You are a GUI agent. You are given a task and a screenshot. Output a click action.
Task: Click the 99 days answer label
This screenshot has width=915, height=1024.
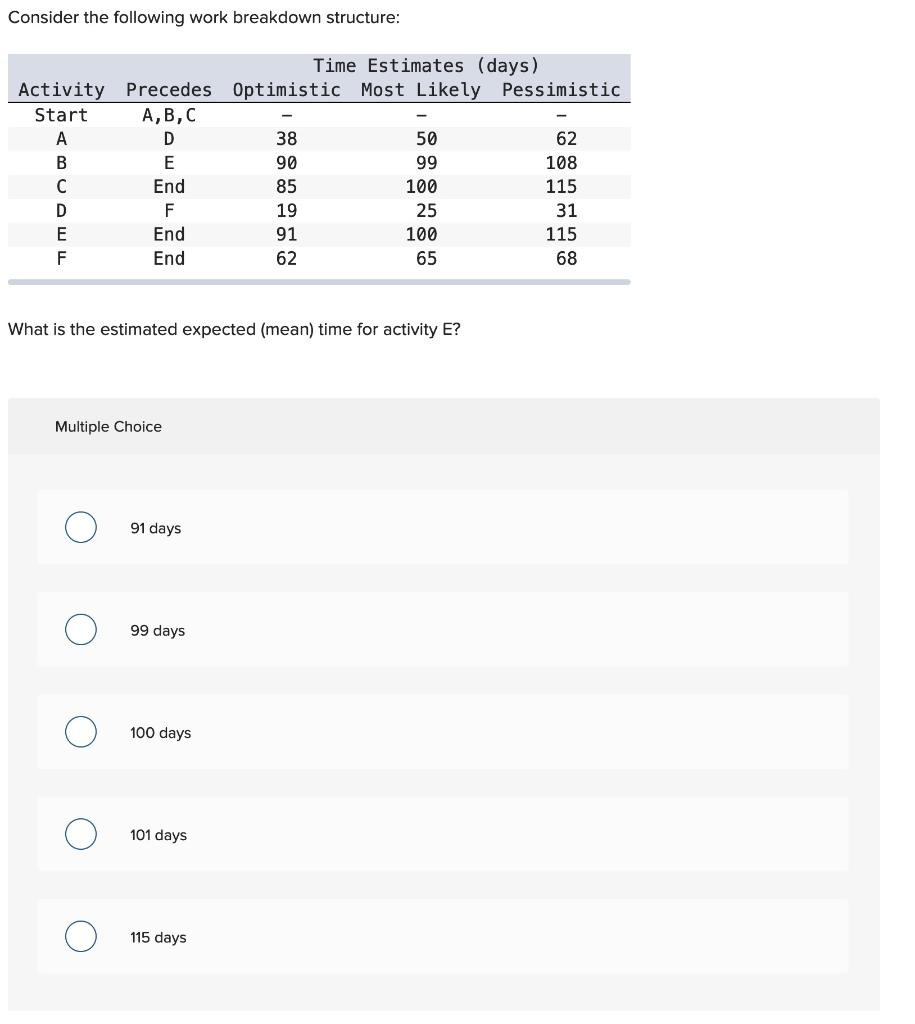point(157,630)
